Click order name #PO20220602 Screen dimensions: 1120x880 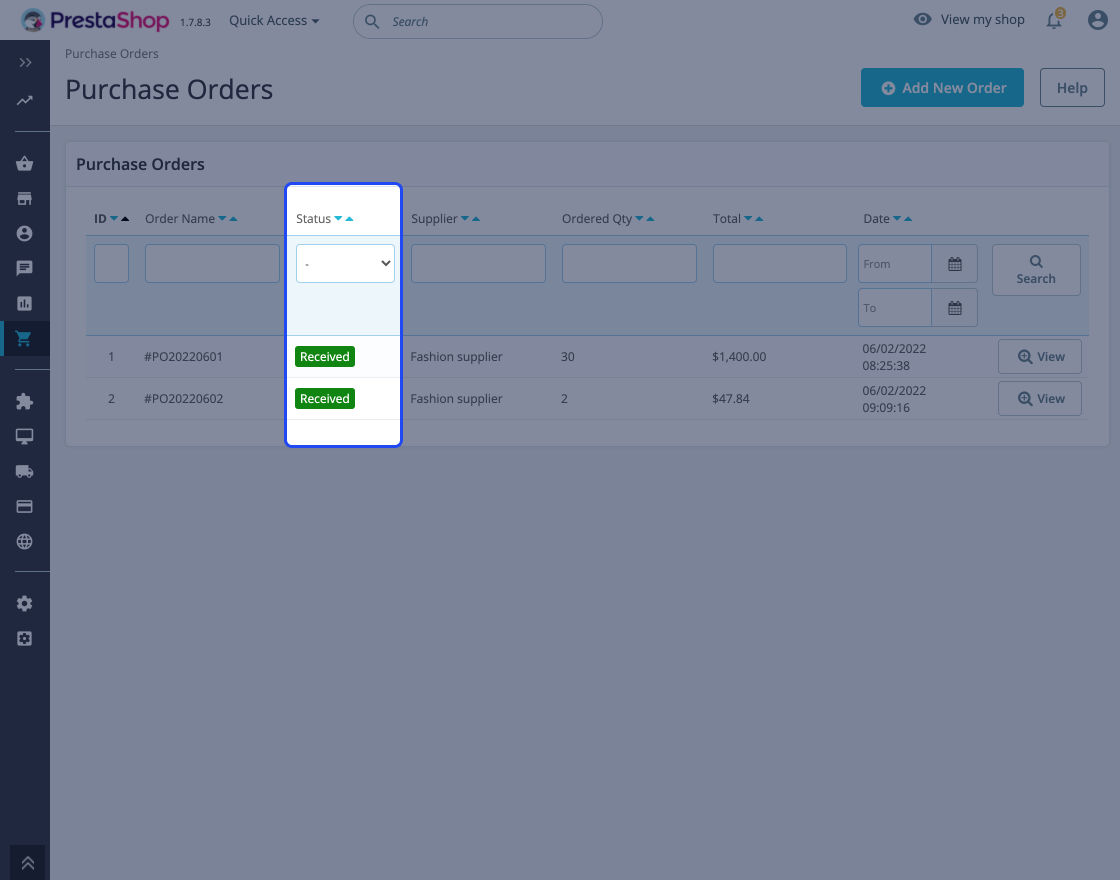pyautogui.click(x=184, y=399)
